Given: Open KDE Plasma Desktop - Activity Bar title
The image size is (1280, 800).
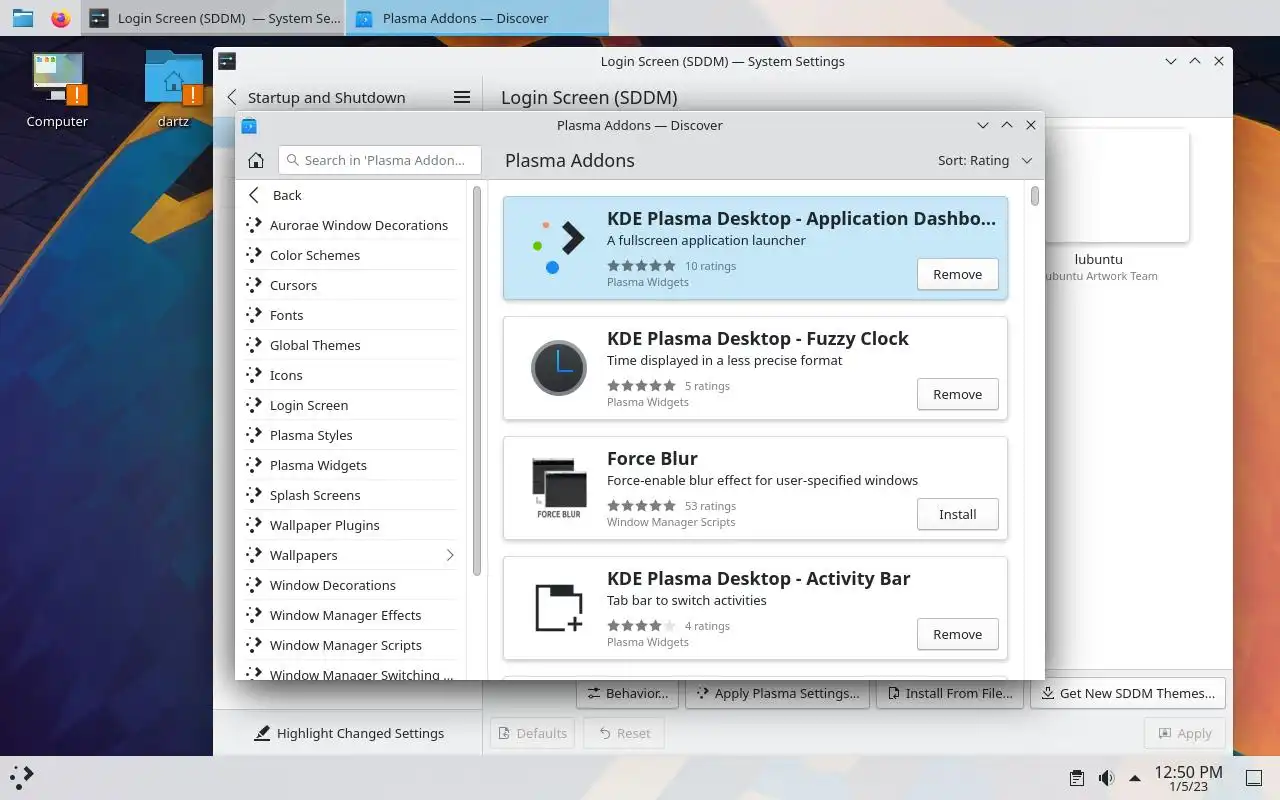Looking at the screenshot, I should pyautogui.click(x=758, y=578).
